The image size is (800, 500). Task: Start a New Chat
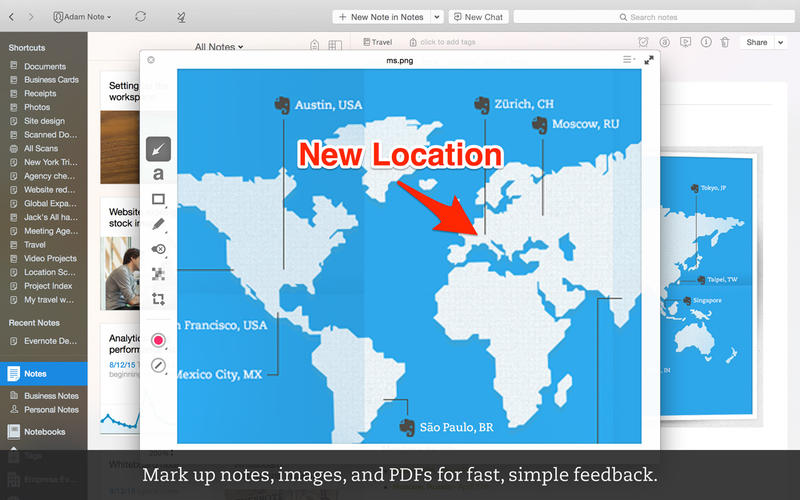tap(477, 17)
